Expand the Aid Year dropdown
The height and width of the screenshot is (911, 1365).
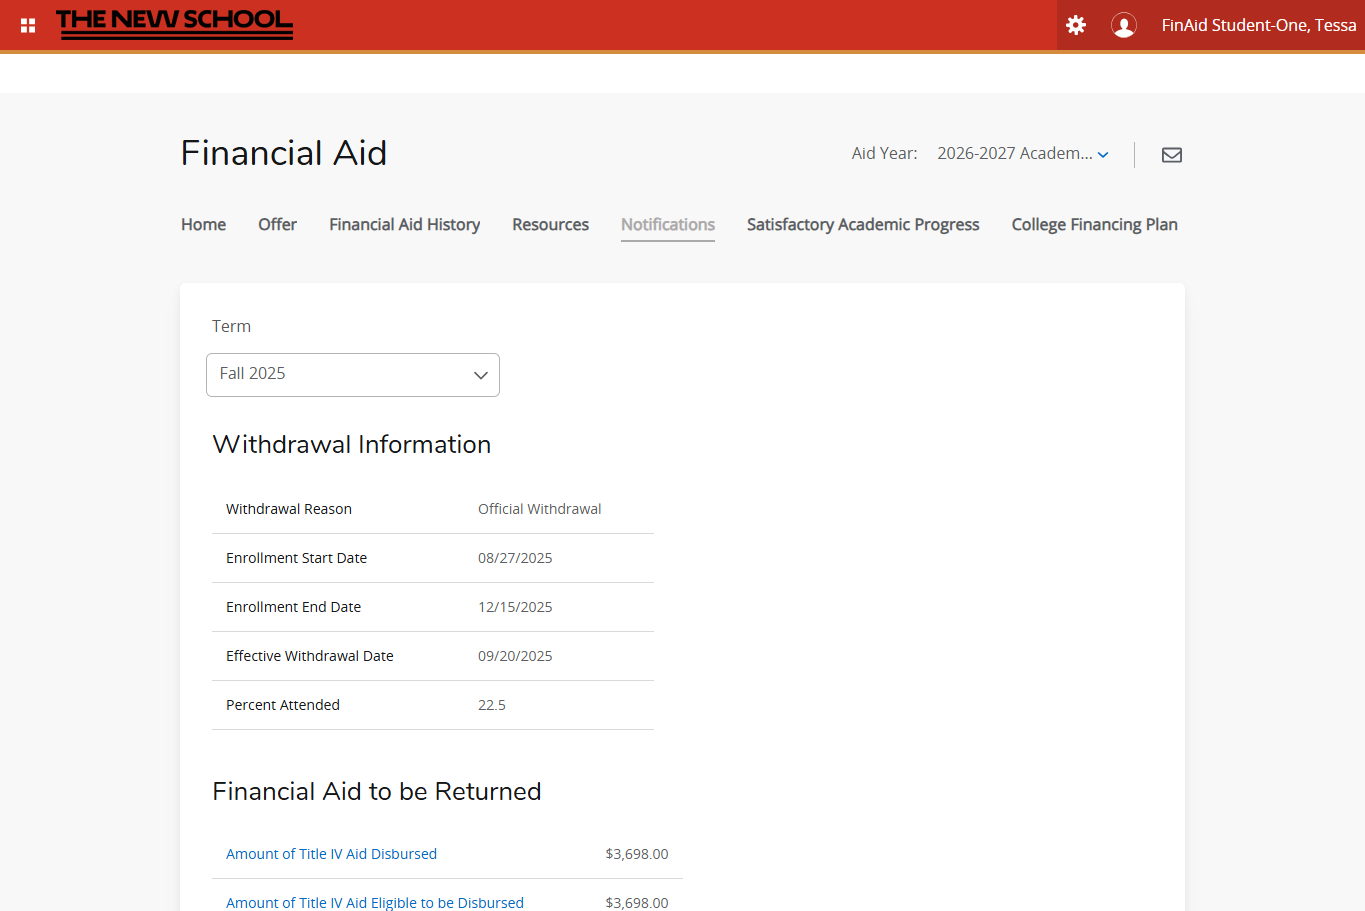click(1022, 154)
